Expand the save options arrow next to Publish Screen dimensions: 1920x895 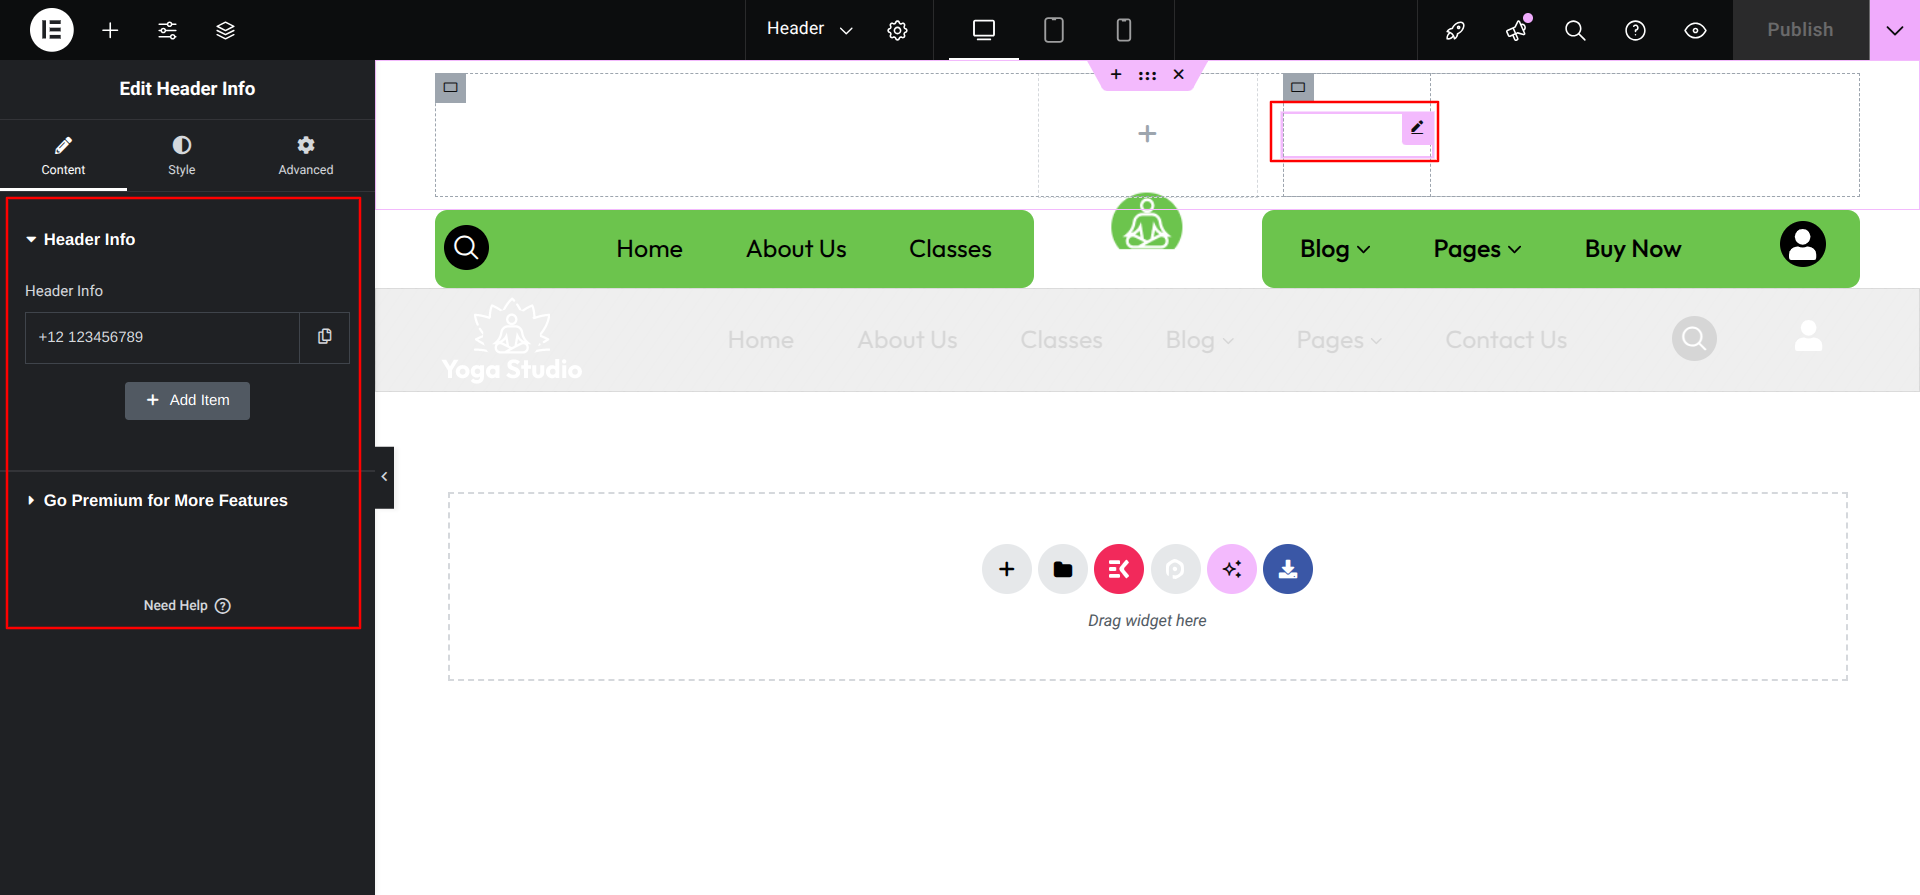click(1895, 30)
